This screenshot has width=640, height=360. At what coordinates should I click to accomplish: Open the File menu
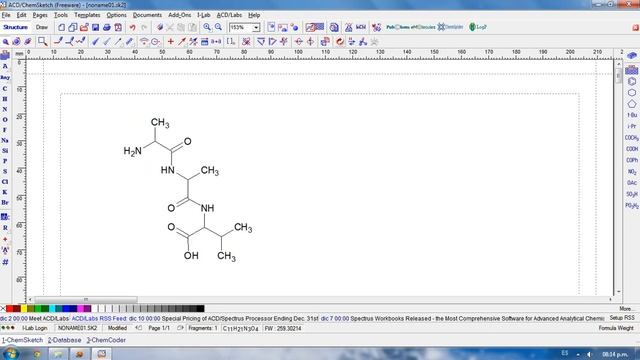6,15
